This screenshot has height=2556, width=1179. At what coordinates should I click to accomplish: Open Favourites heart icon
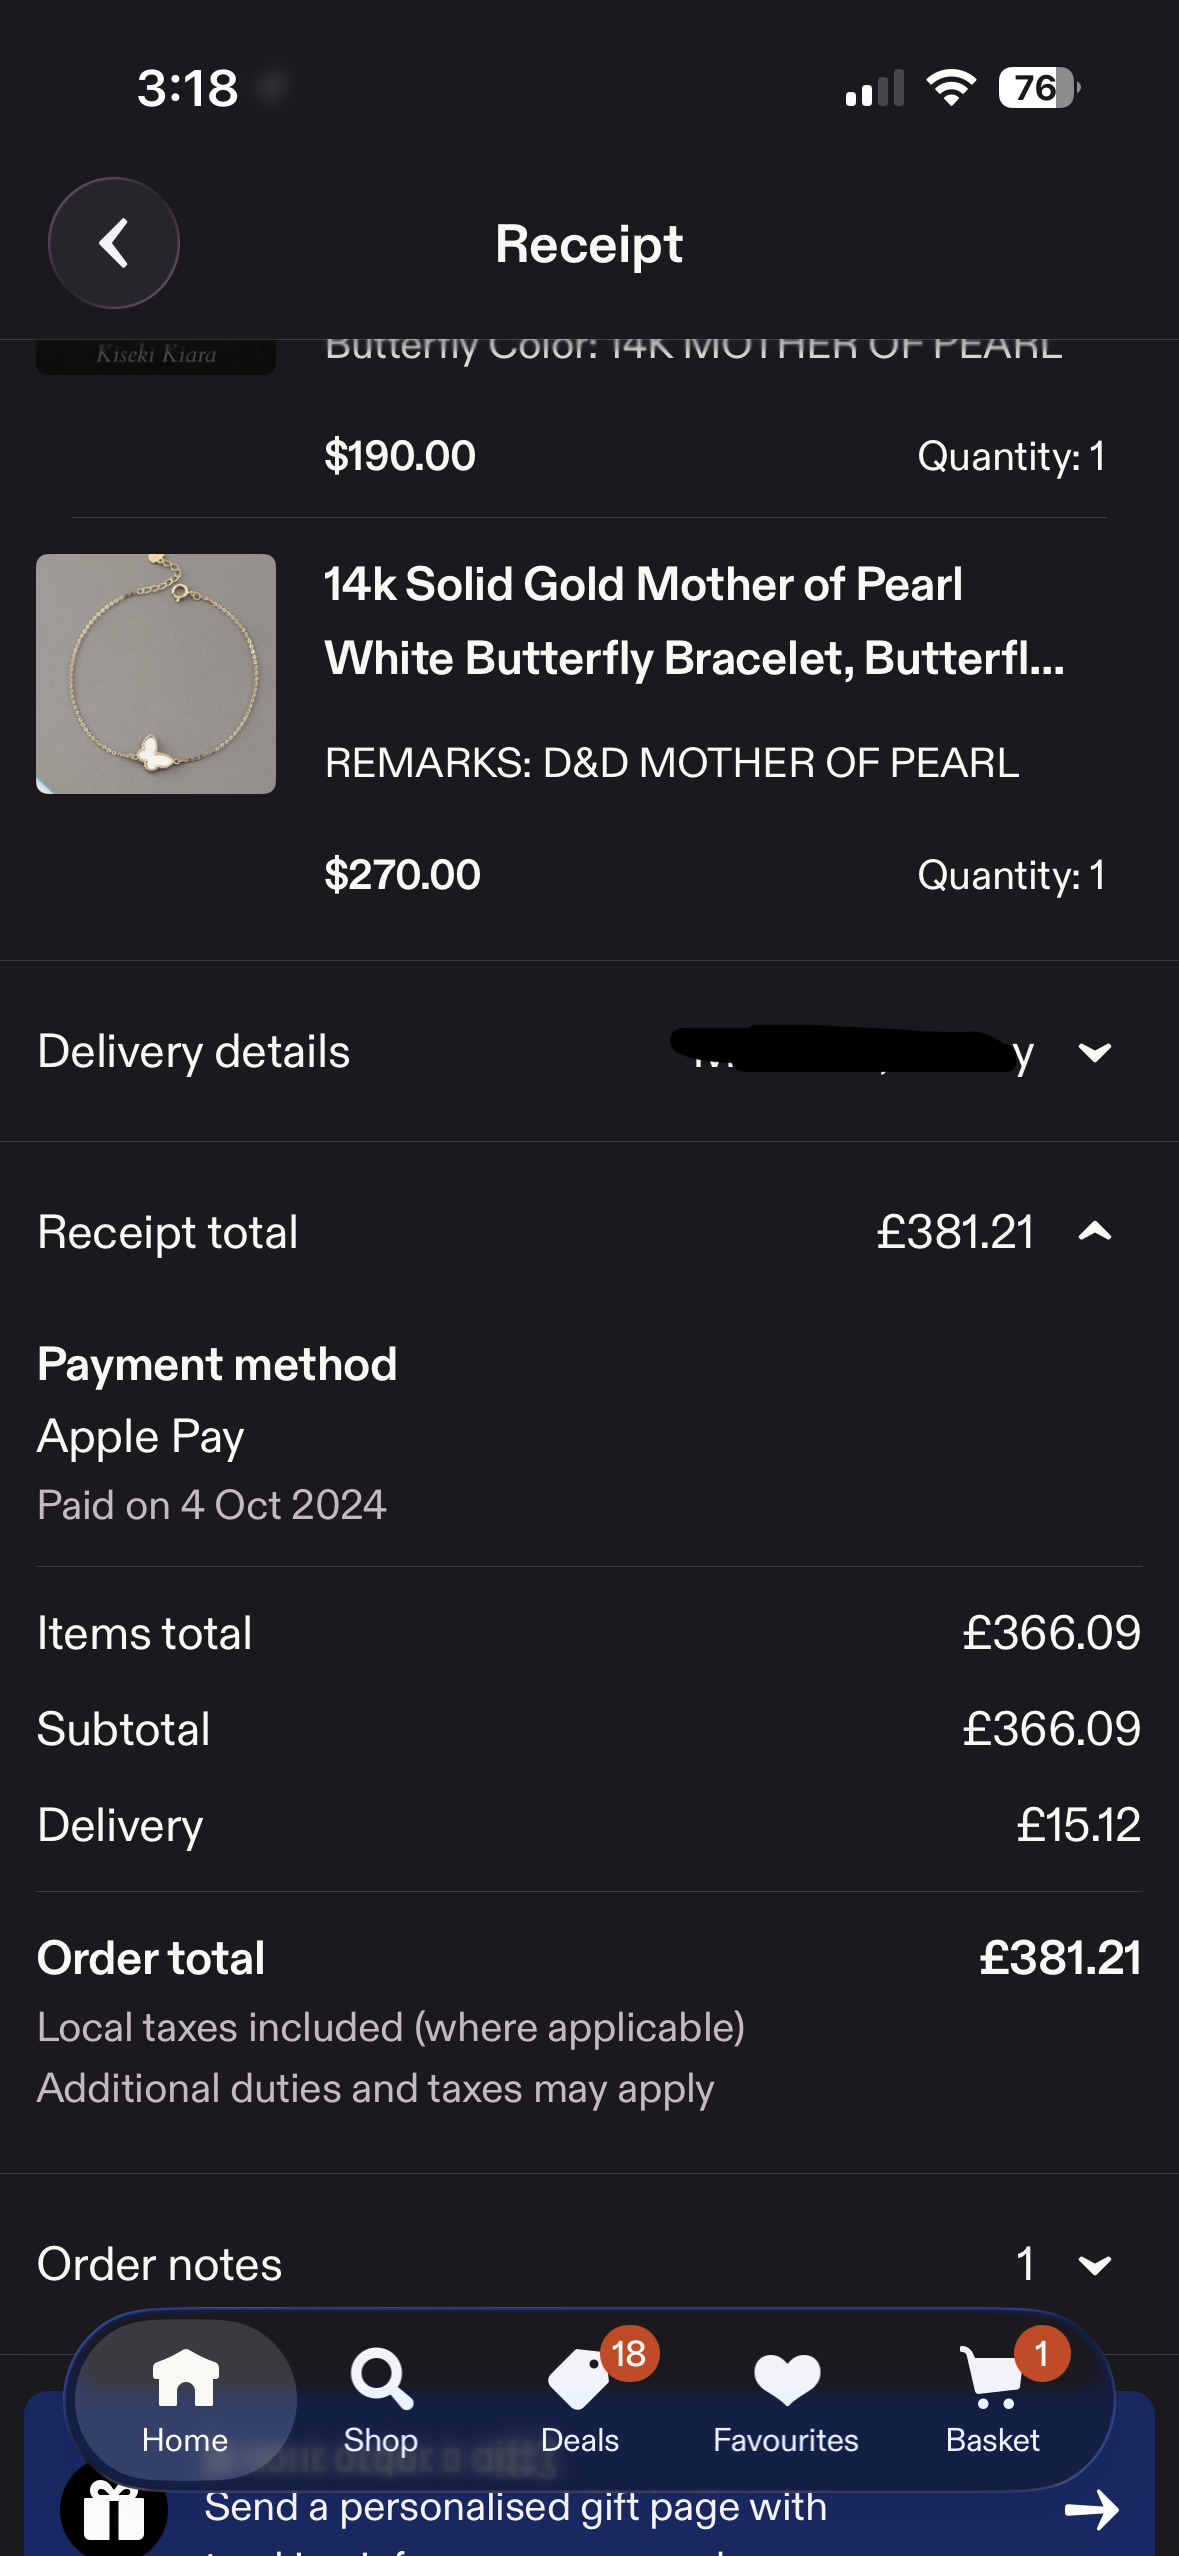[x=786, y=2380]
